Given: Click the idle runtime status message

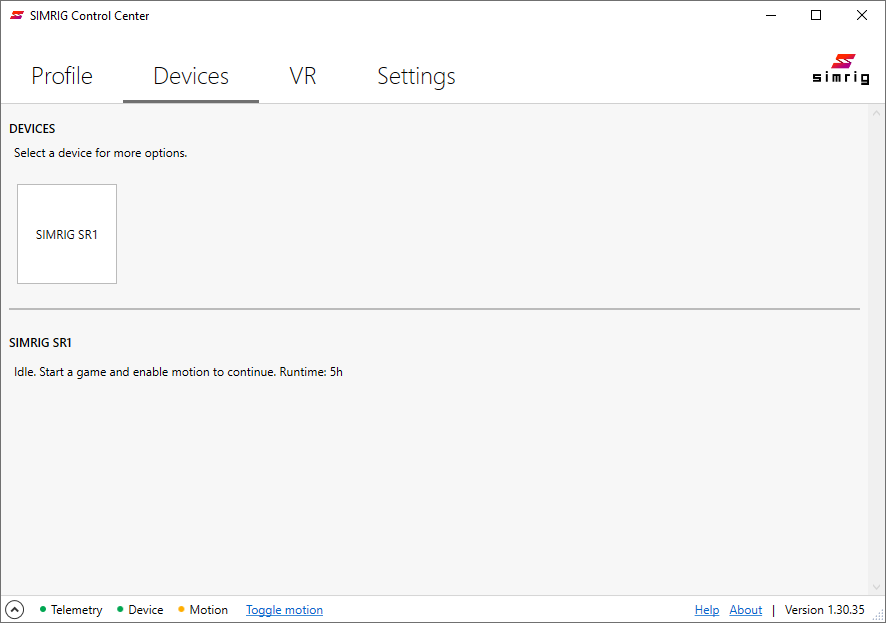Looking at the screenshot, I should tap(178, 371).
